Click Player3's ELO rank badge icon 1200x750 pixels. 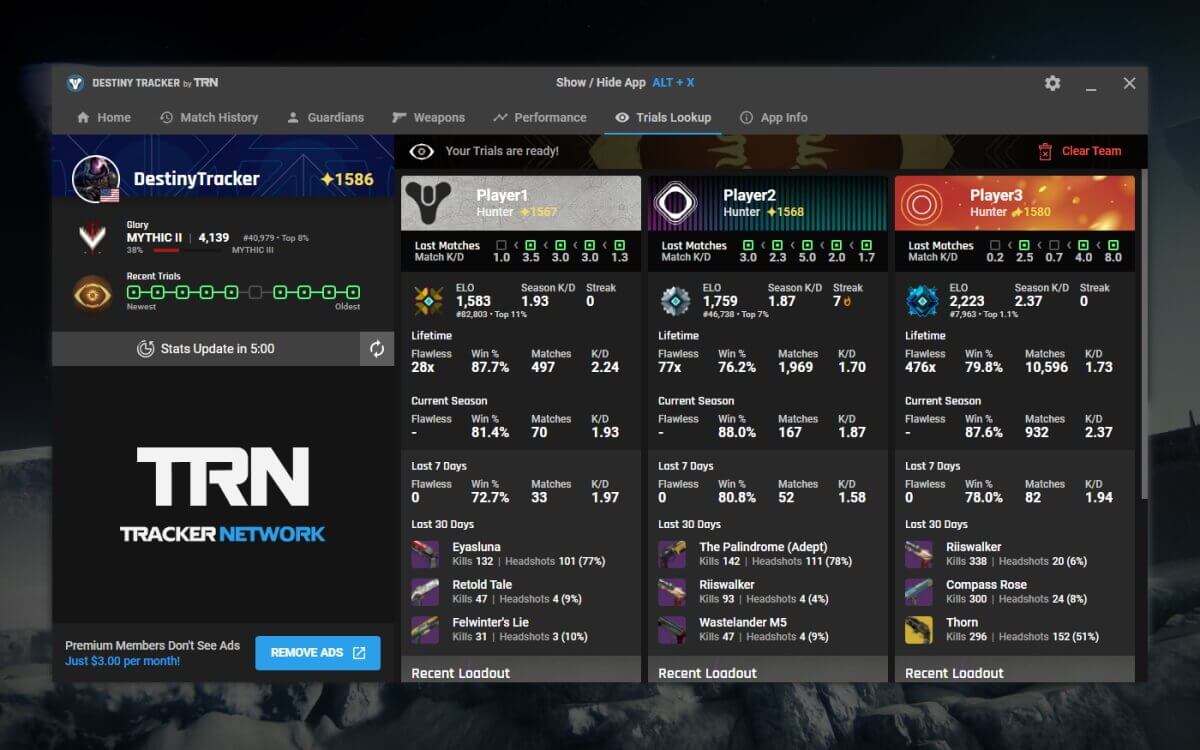922,301
